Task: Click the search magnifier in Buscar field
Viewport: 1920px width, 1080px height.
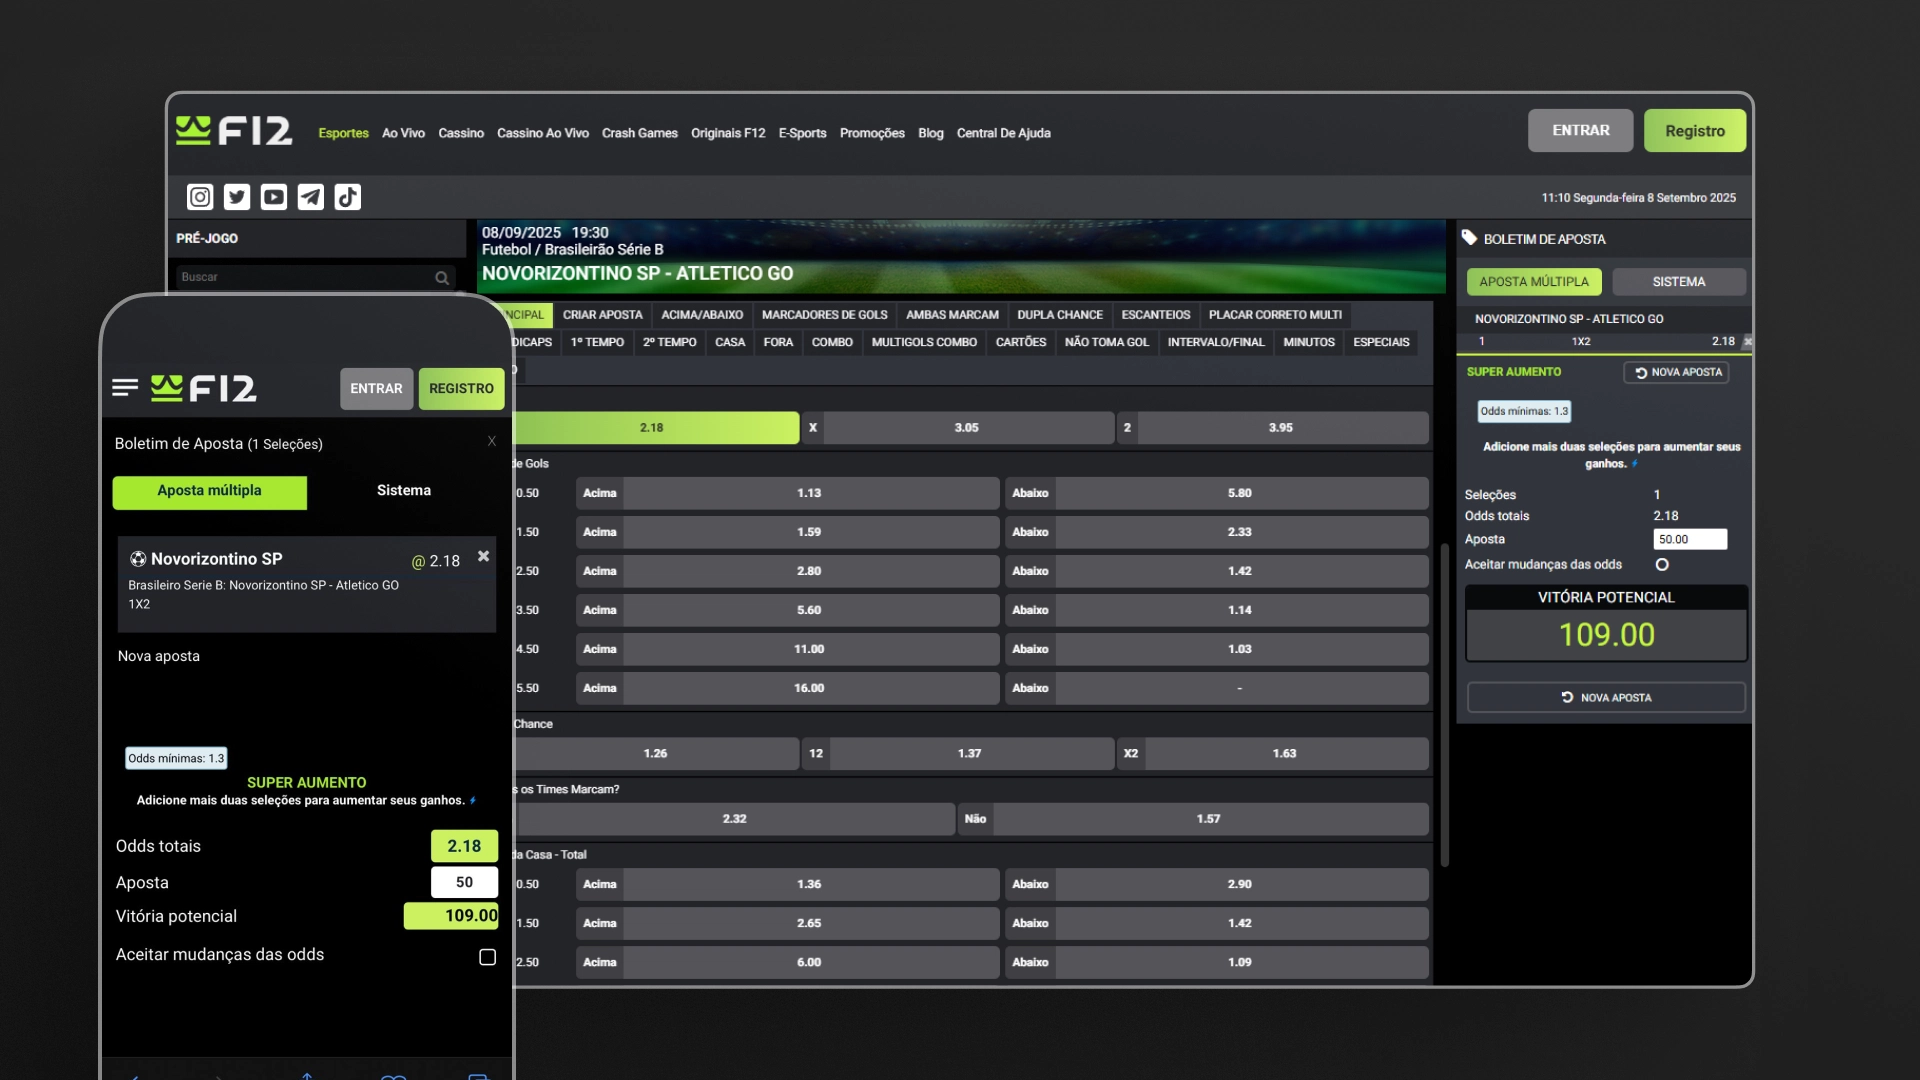Action: (442, 278)
